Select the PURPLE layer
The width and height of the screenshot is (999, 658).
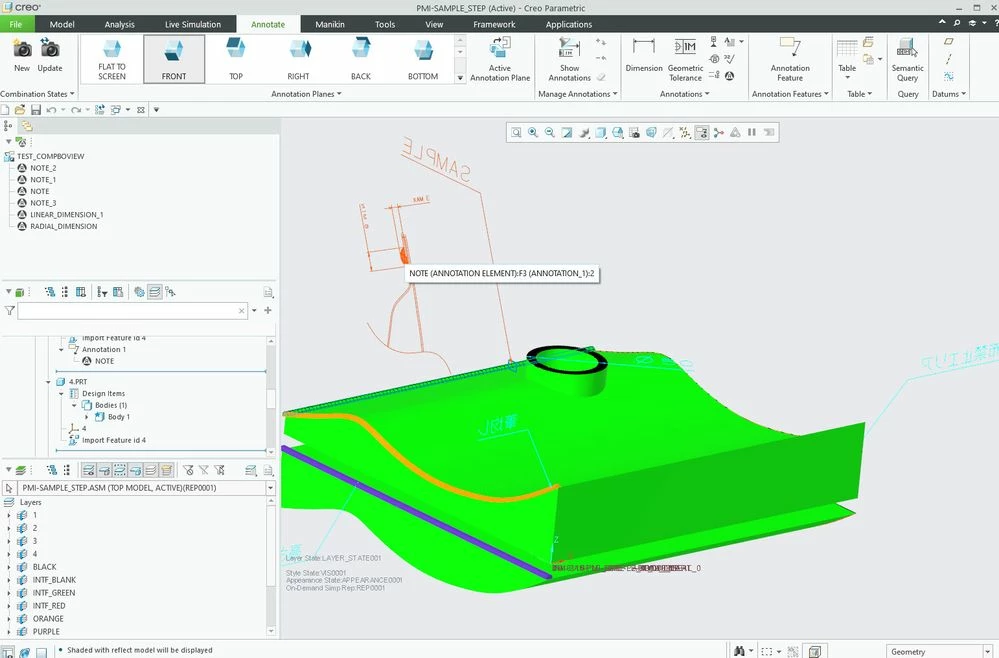coord(46,631)
